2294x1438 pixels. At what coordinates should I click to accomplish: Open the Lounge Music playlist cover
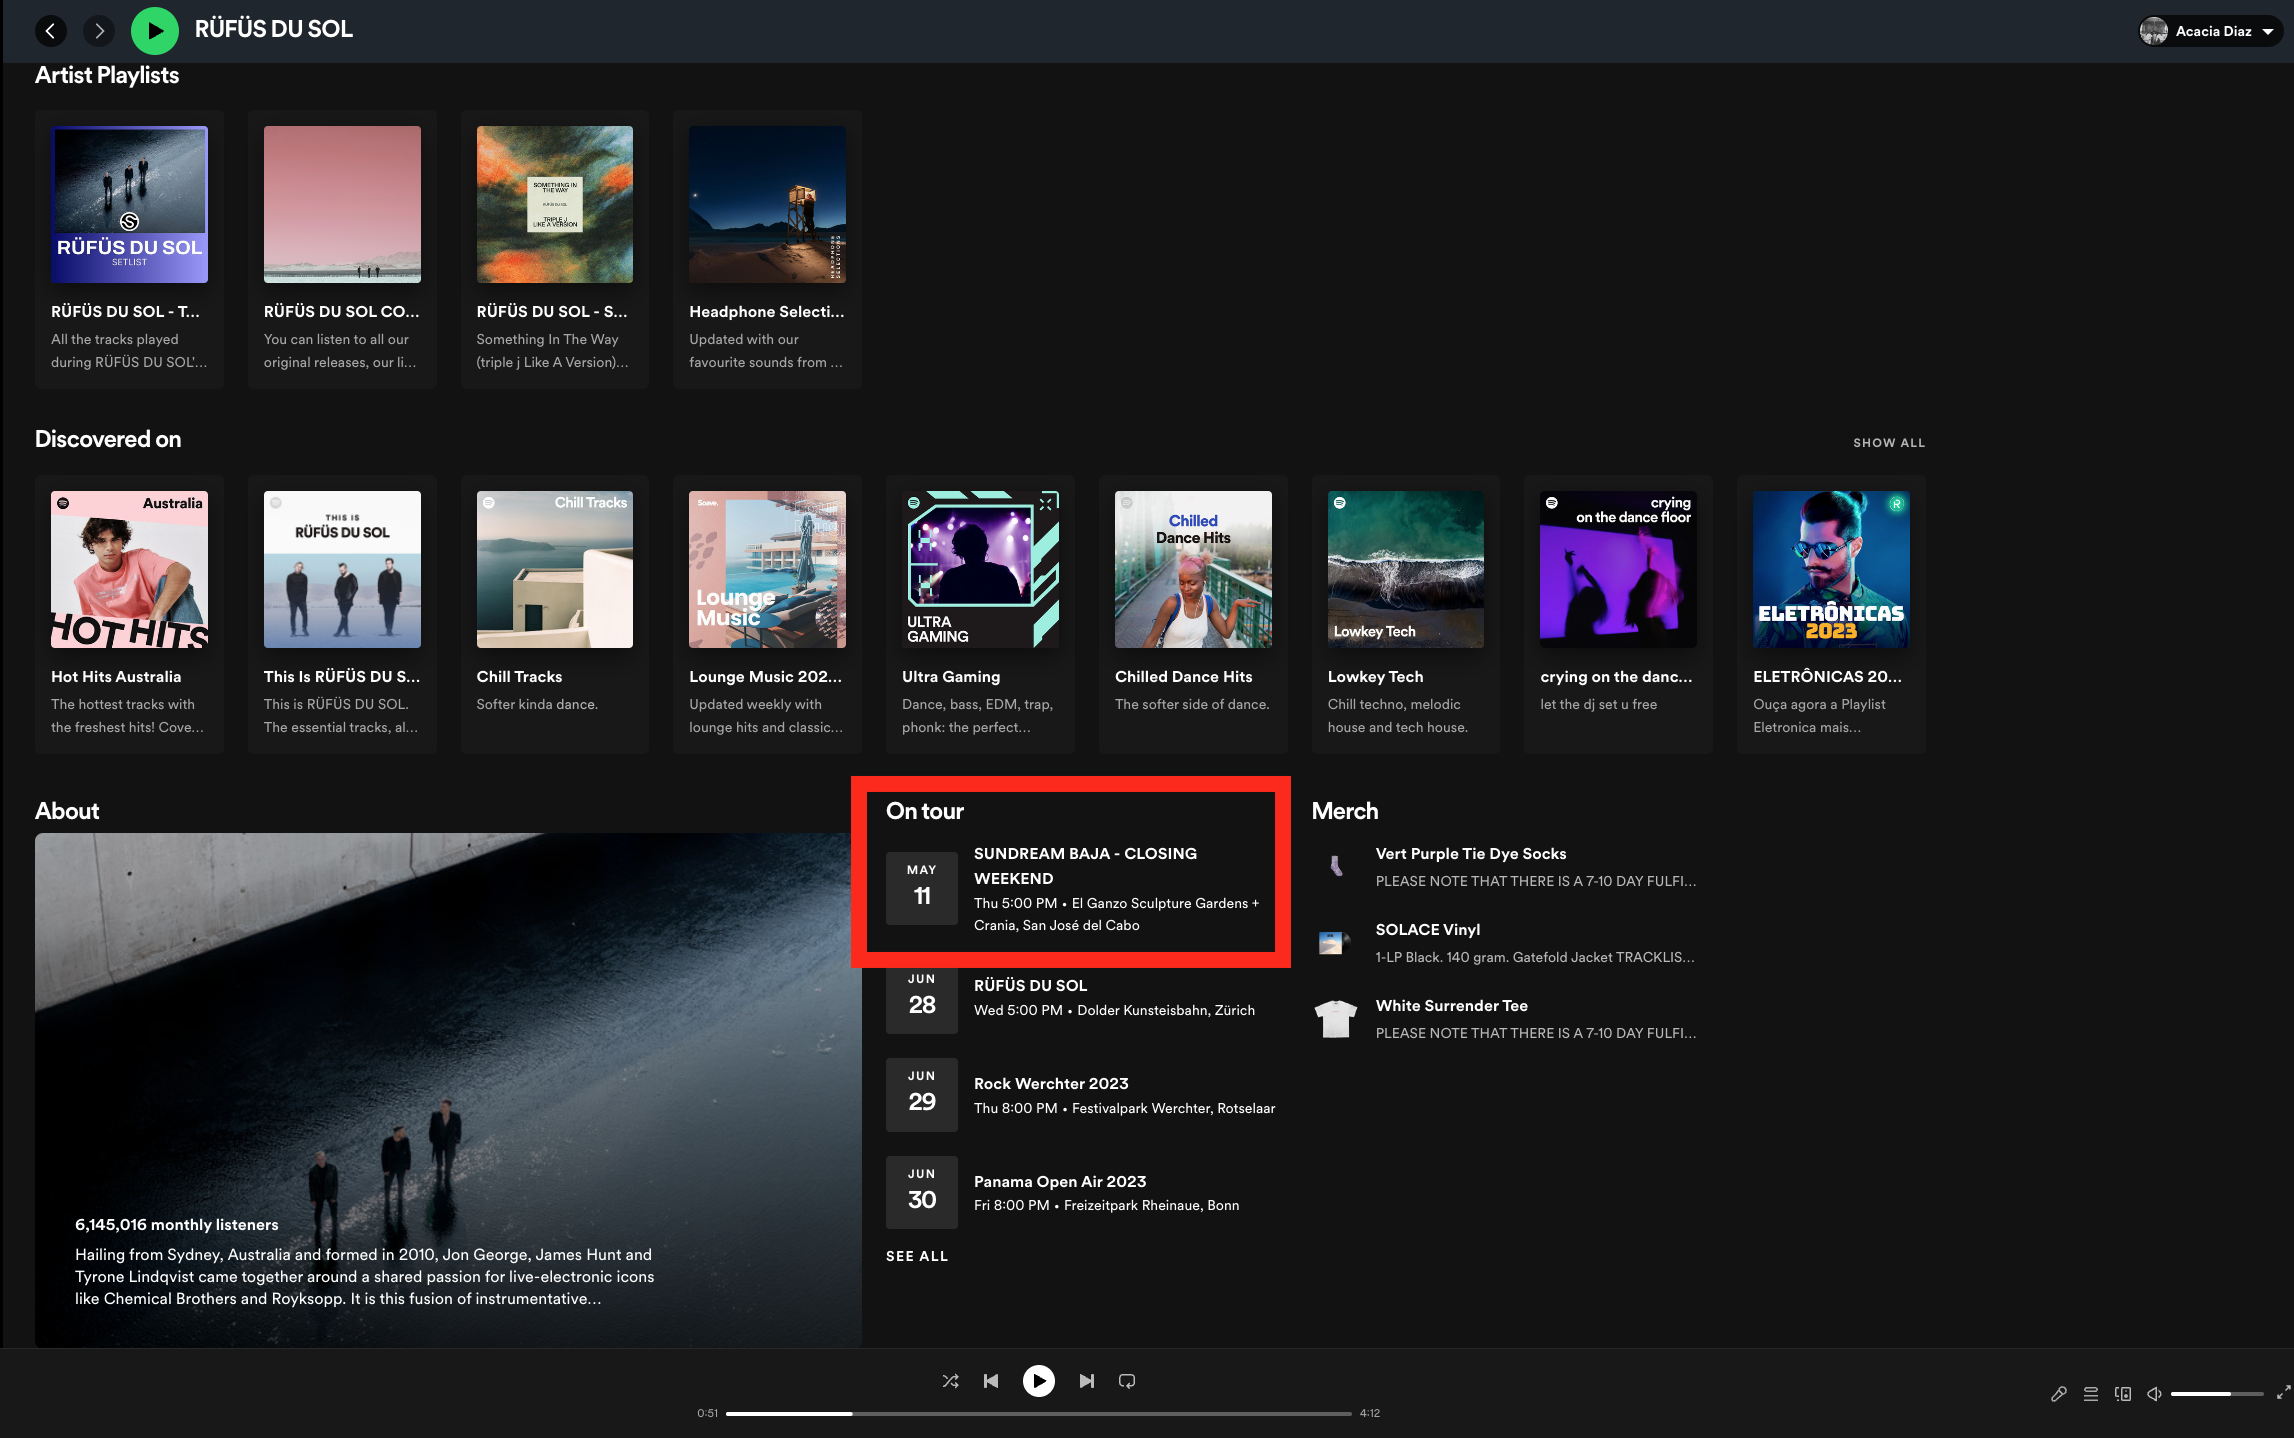[767, 569]
